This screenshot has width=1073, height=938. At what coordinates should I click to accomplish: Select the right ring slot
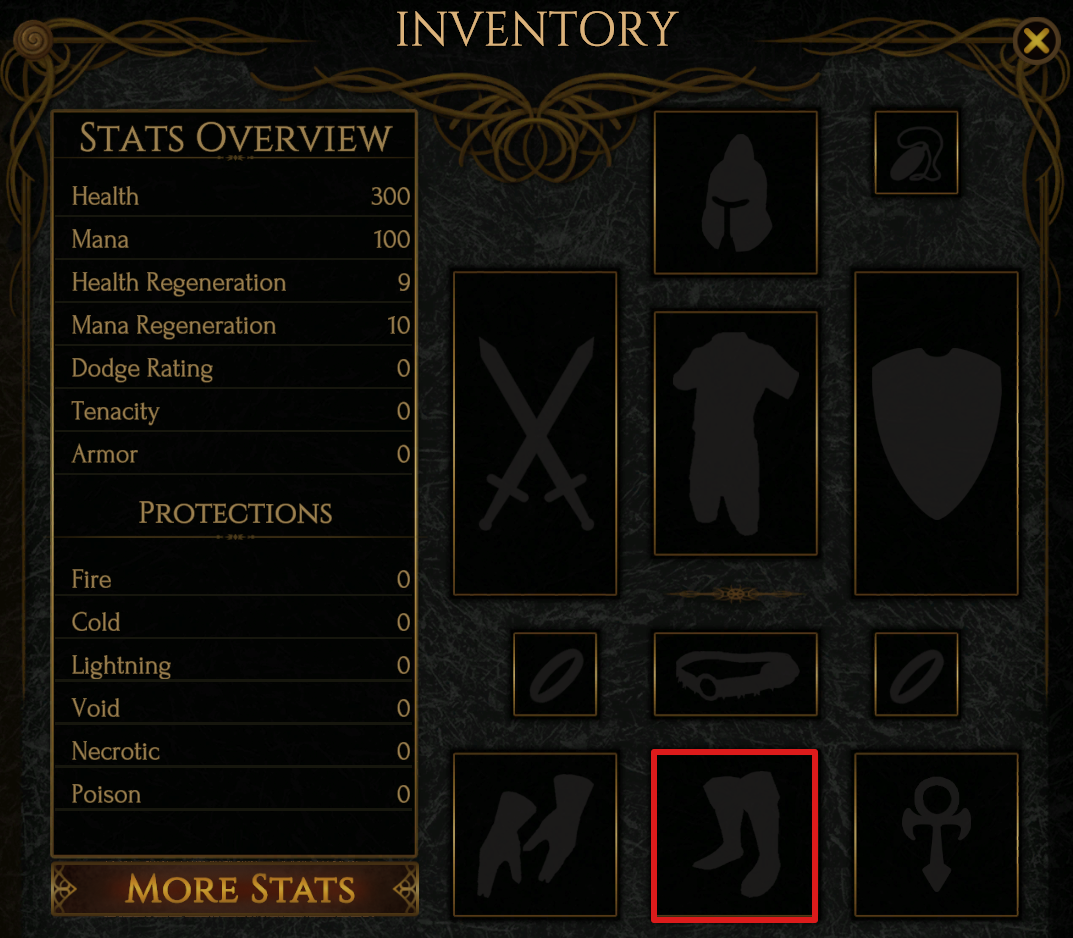pos(916,674)
